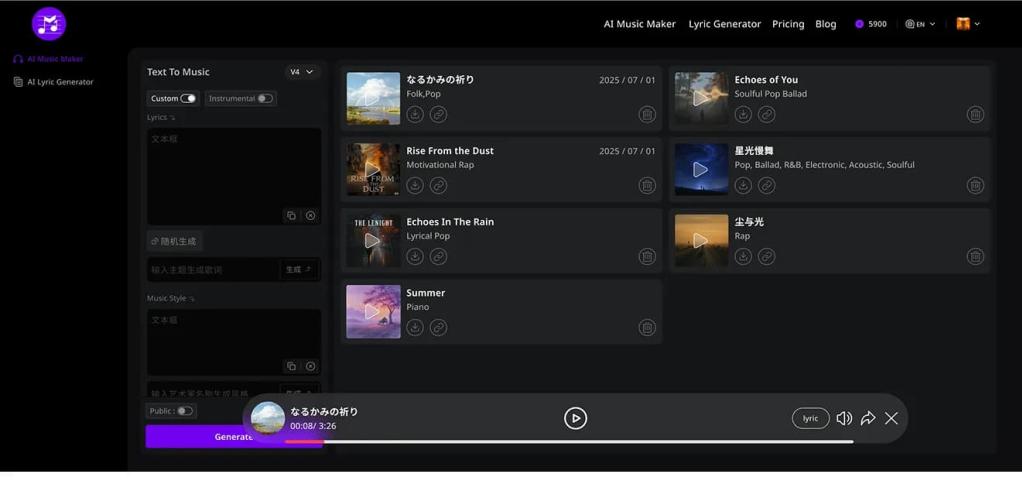The height and width of the screenshot is (480, 1022).
Task: Go to the Pricing page
Action: point(788,24)
